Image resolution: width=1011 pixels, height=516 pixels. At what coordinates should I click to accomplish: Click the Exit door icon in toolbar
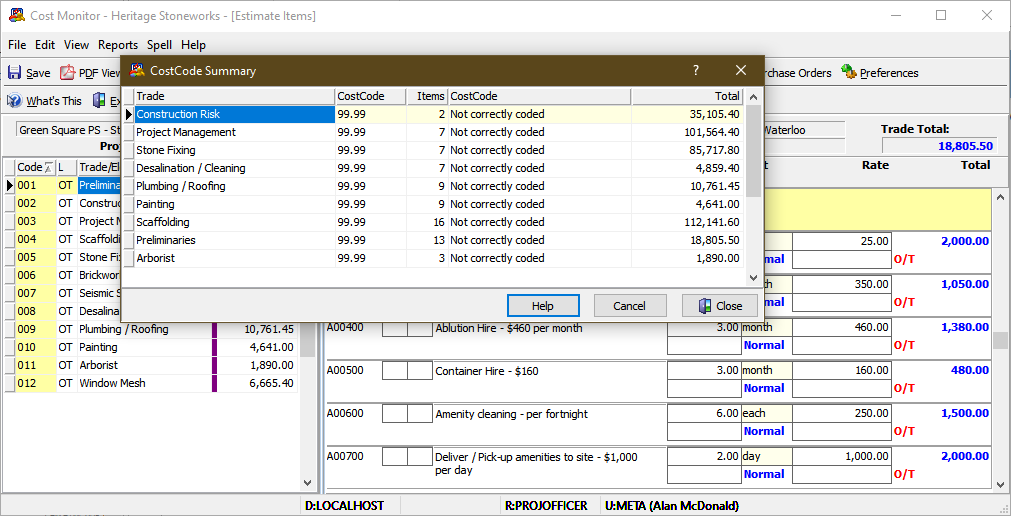point(99,101)
